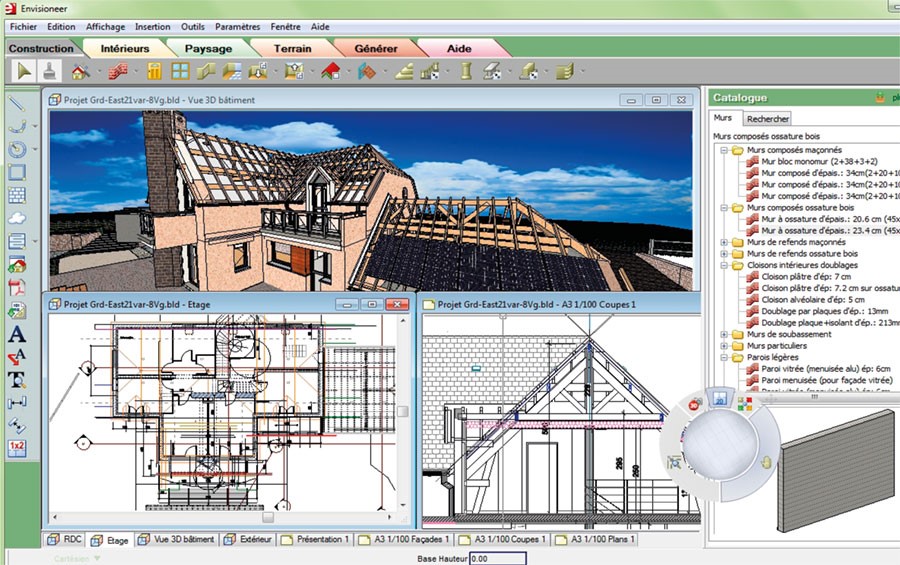Viewport: 900px width, 565px height.
Task: Select the large text 'A' tool
Action: (x=16, y=336)
